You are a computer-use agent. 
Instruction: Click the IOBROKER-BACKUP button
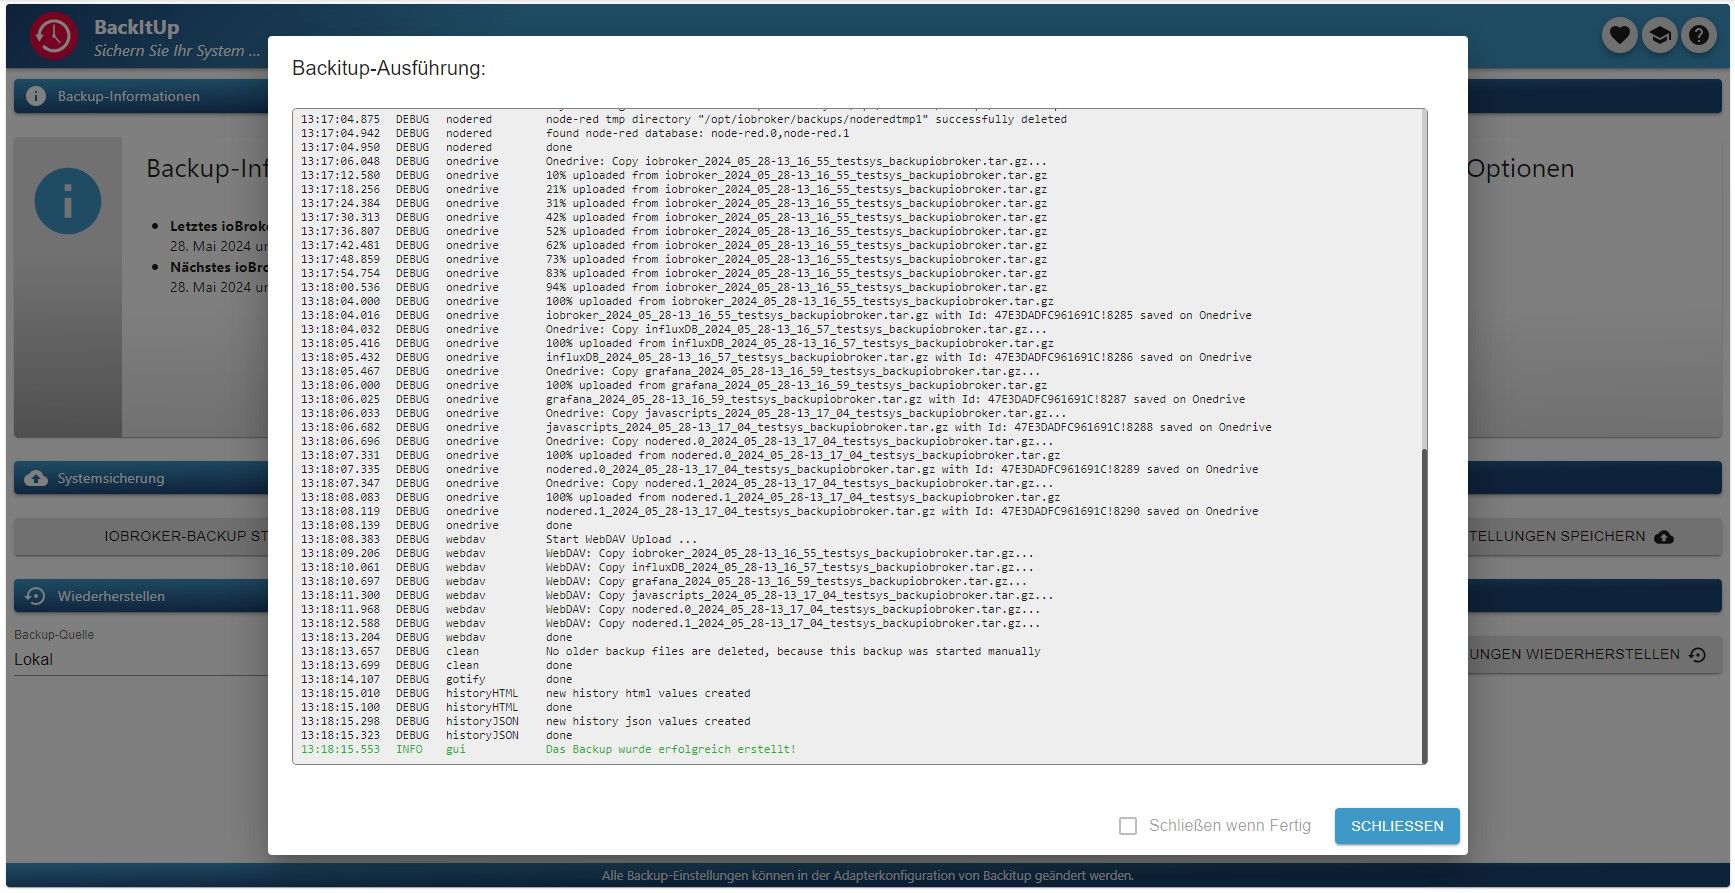coord(142,536)
